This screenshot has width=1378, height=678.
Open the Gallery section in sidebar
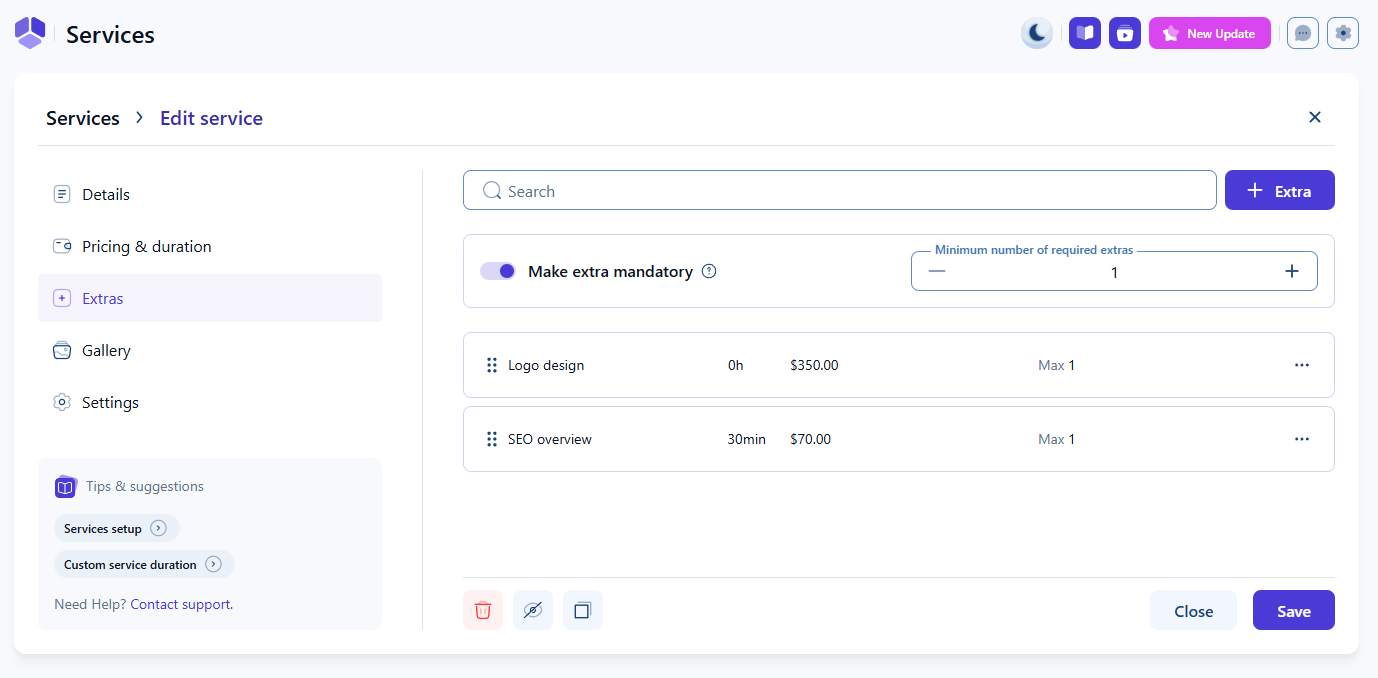106,350
